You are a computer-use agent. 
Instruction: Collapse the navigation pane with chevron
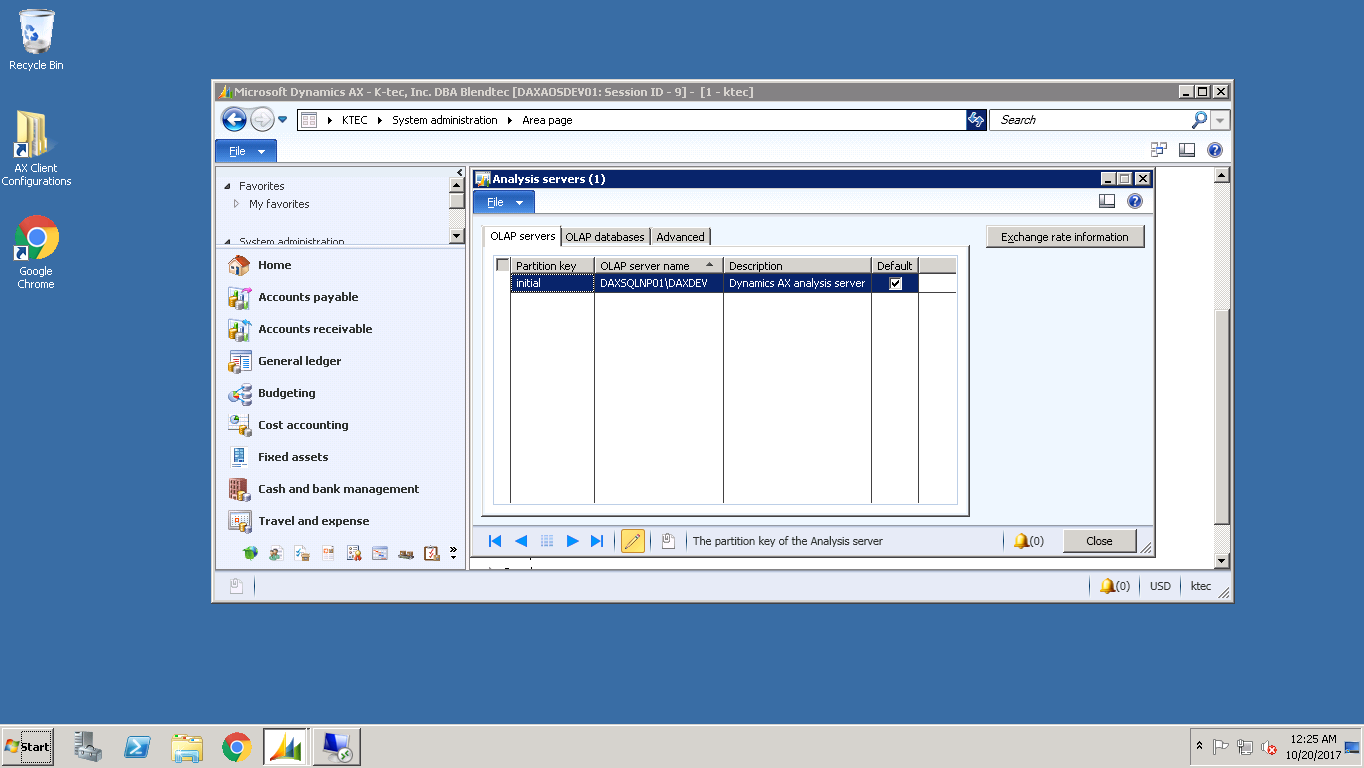pos(460,173)
